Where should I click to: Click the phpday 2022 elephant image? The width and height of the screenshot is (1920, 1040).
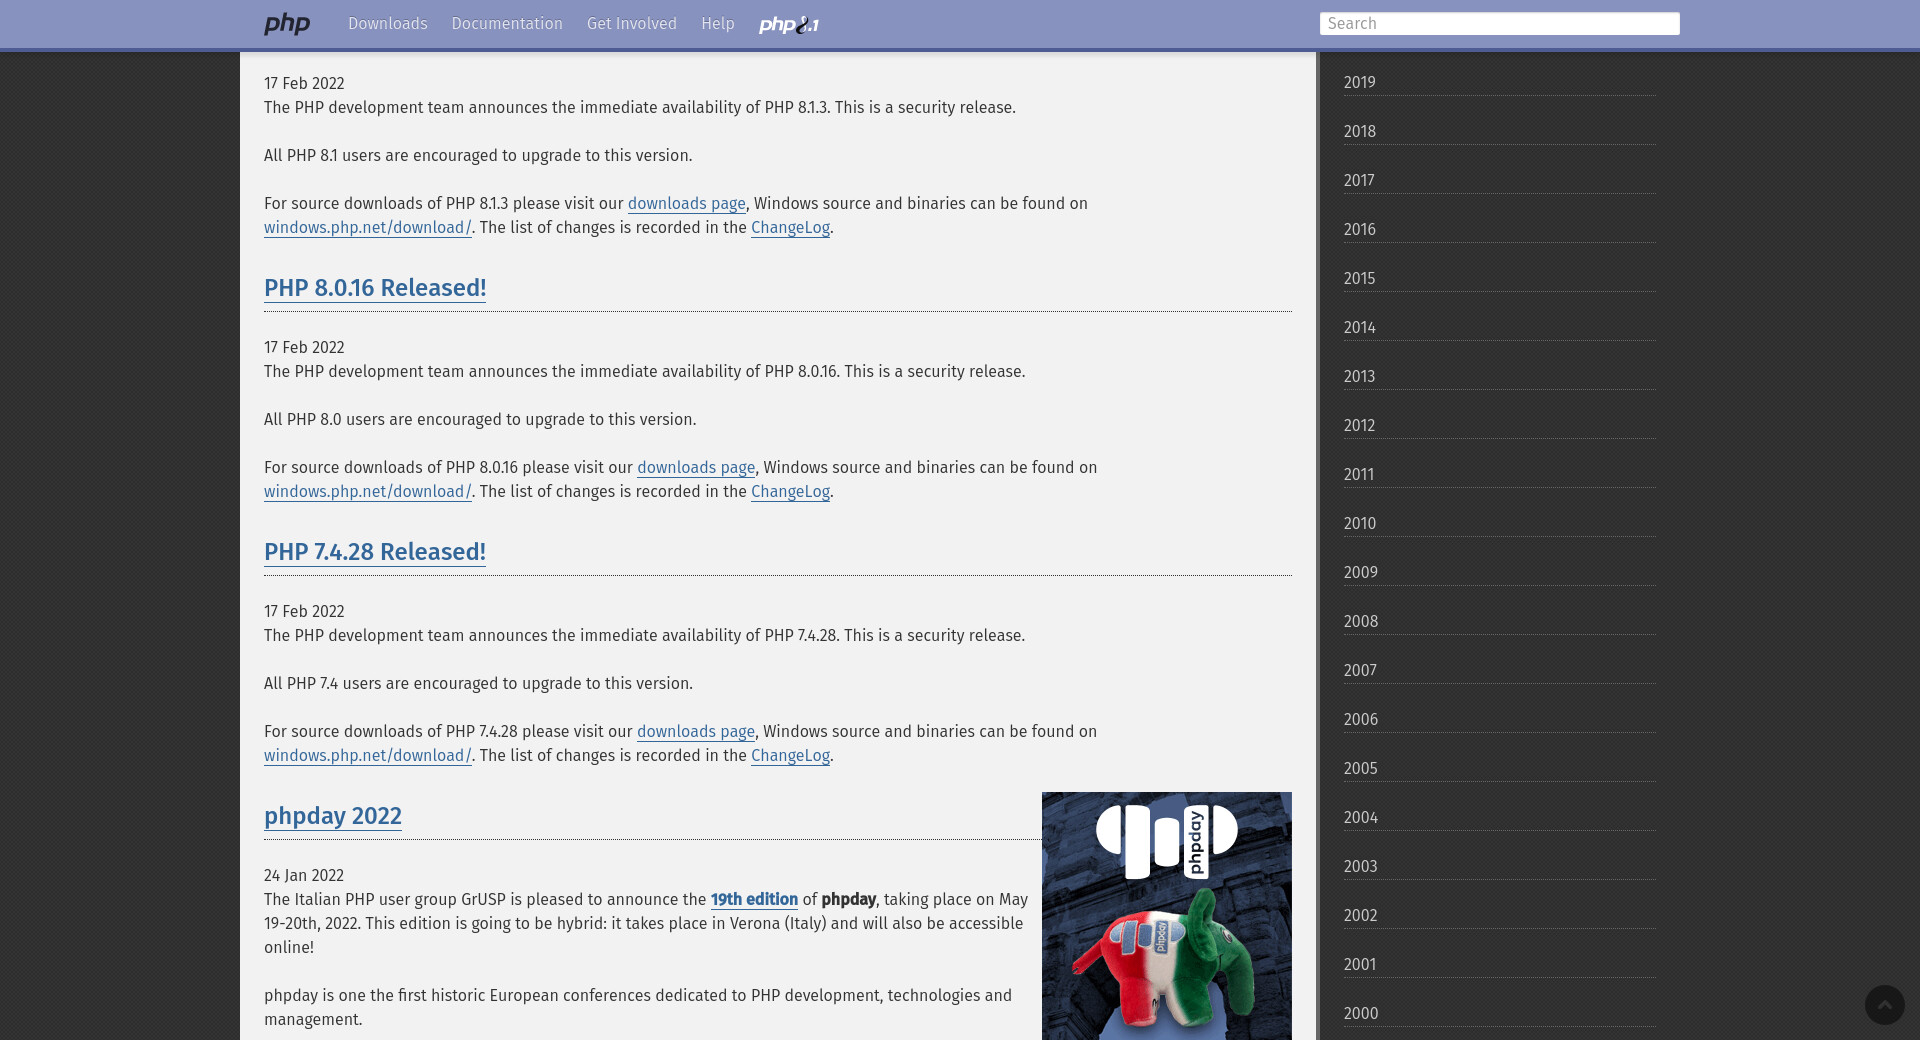[1166, 915]
